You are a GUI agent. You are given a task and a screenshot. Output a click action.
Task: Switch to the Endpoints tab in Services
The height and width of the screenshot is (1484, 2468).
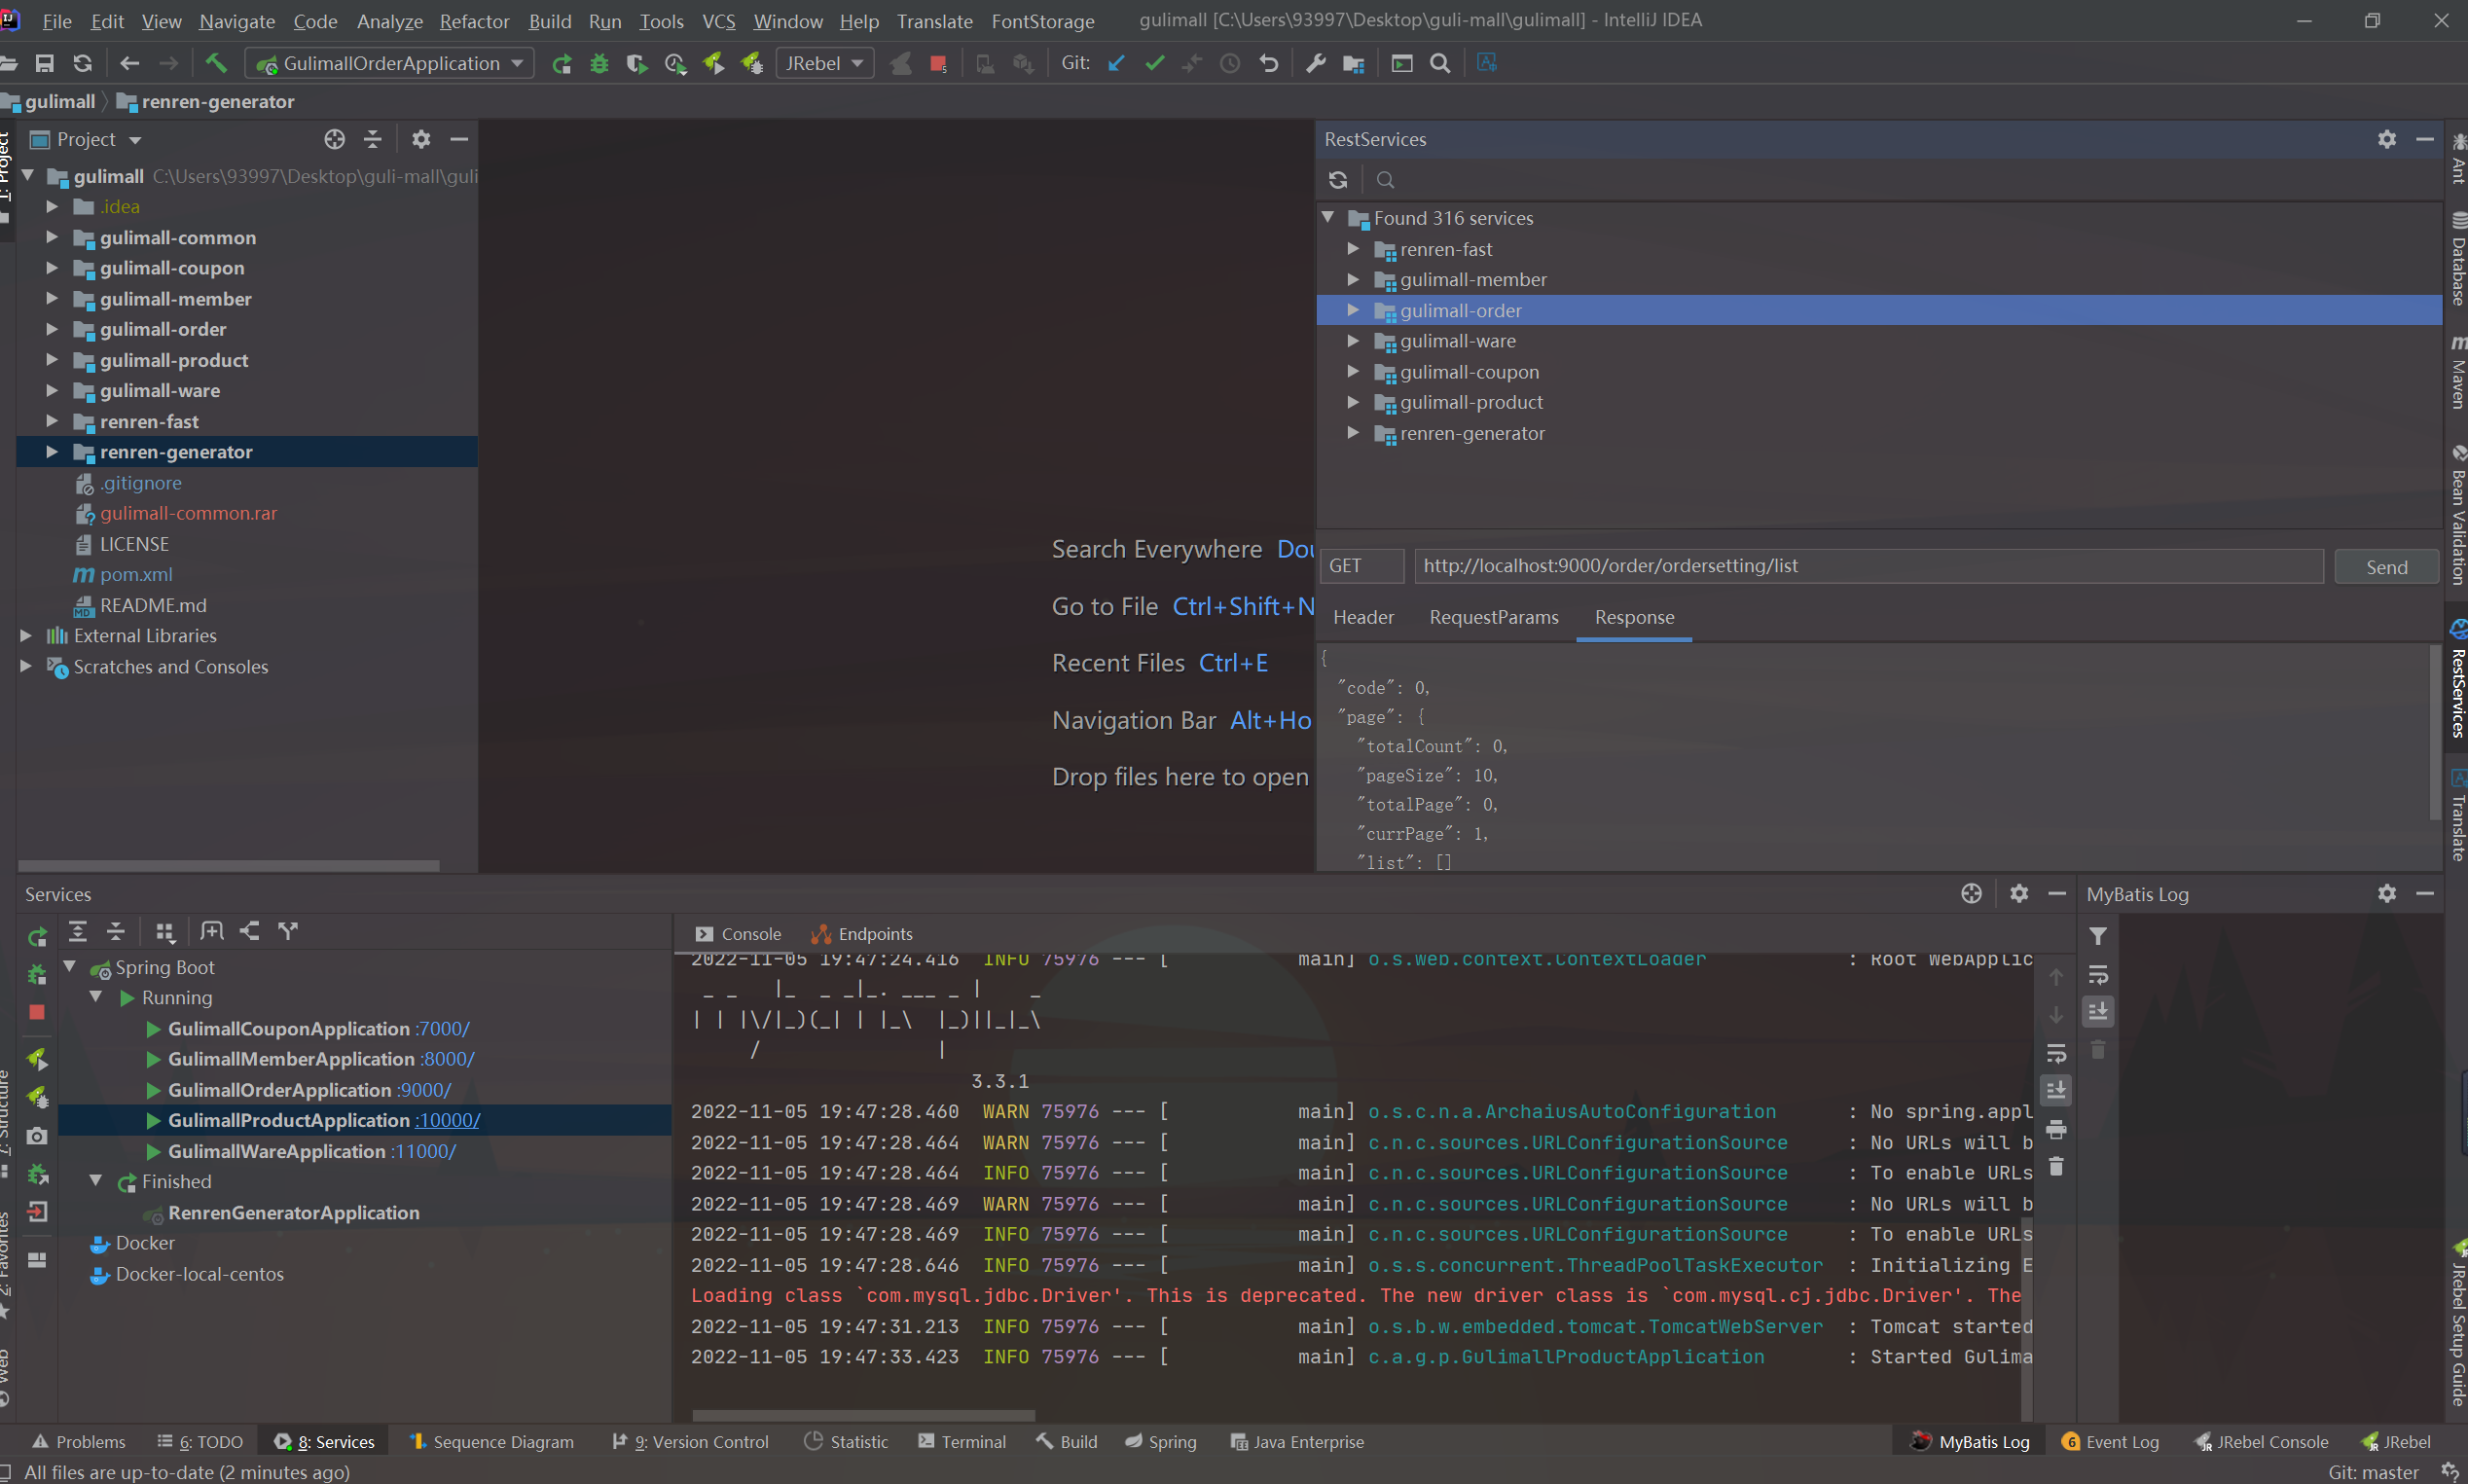[861, 934]
